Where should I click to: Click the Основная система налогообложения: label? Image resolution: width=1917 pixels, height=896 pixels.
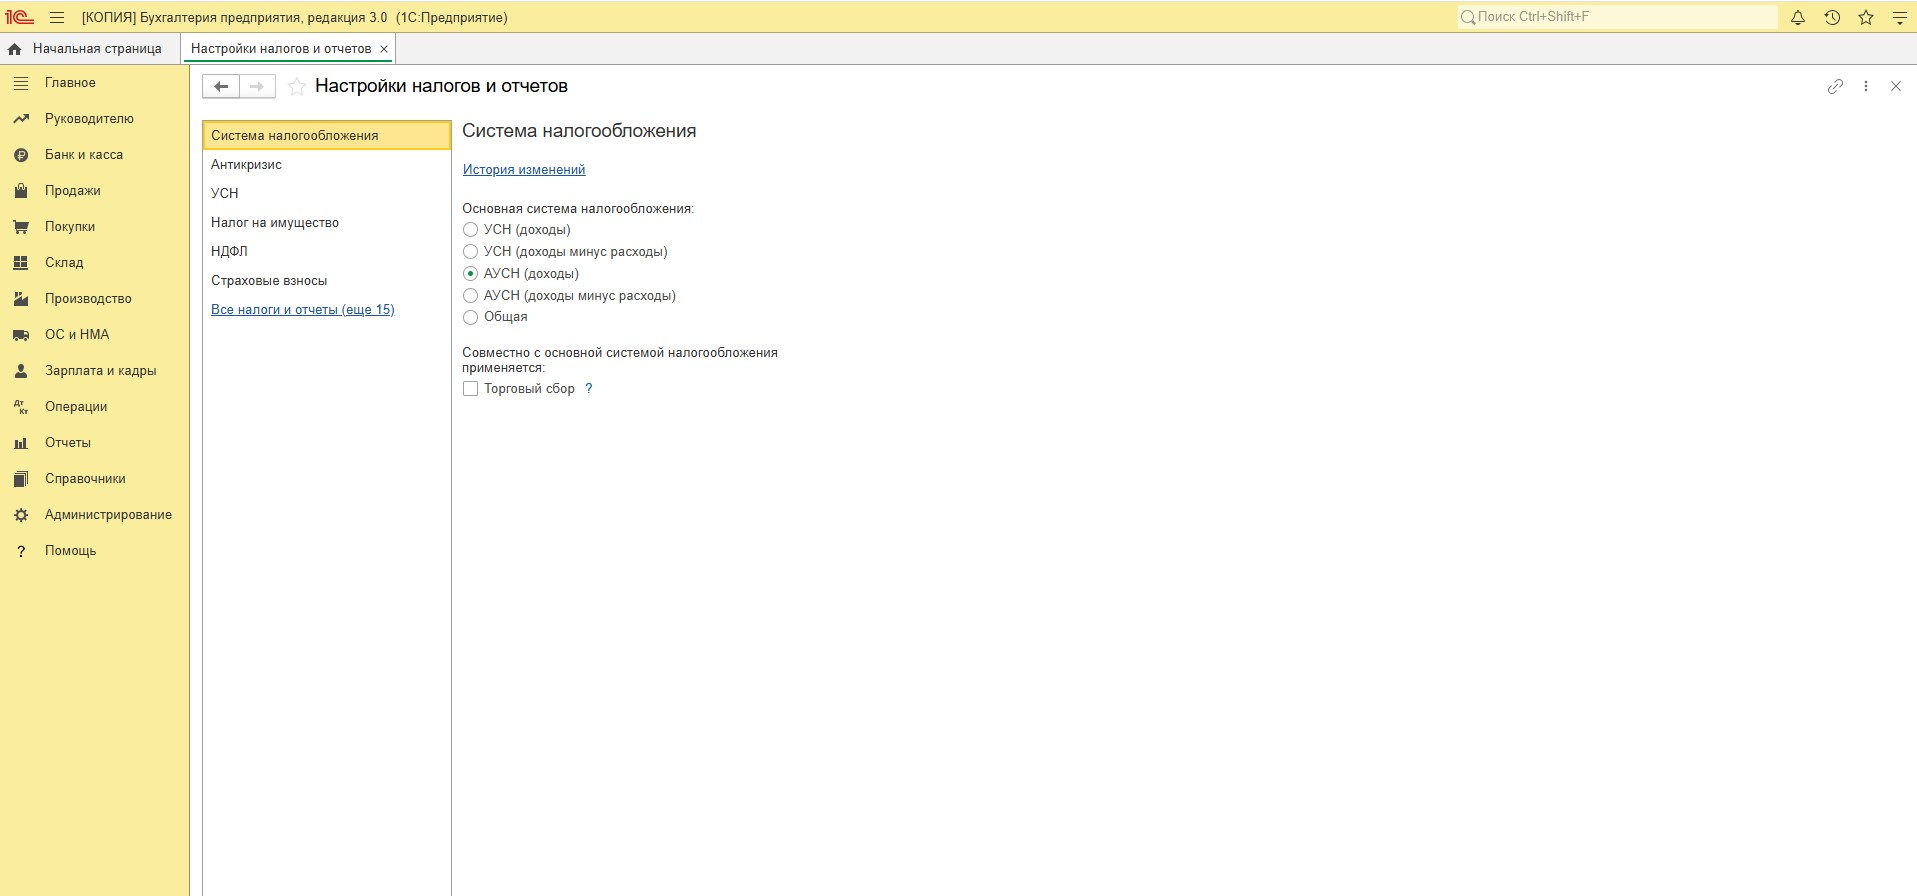(578, 209)
